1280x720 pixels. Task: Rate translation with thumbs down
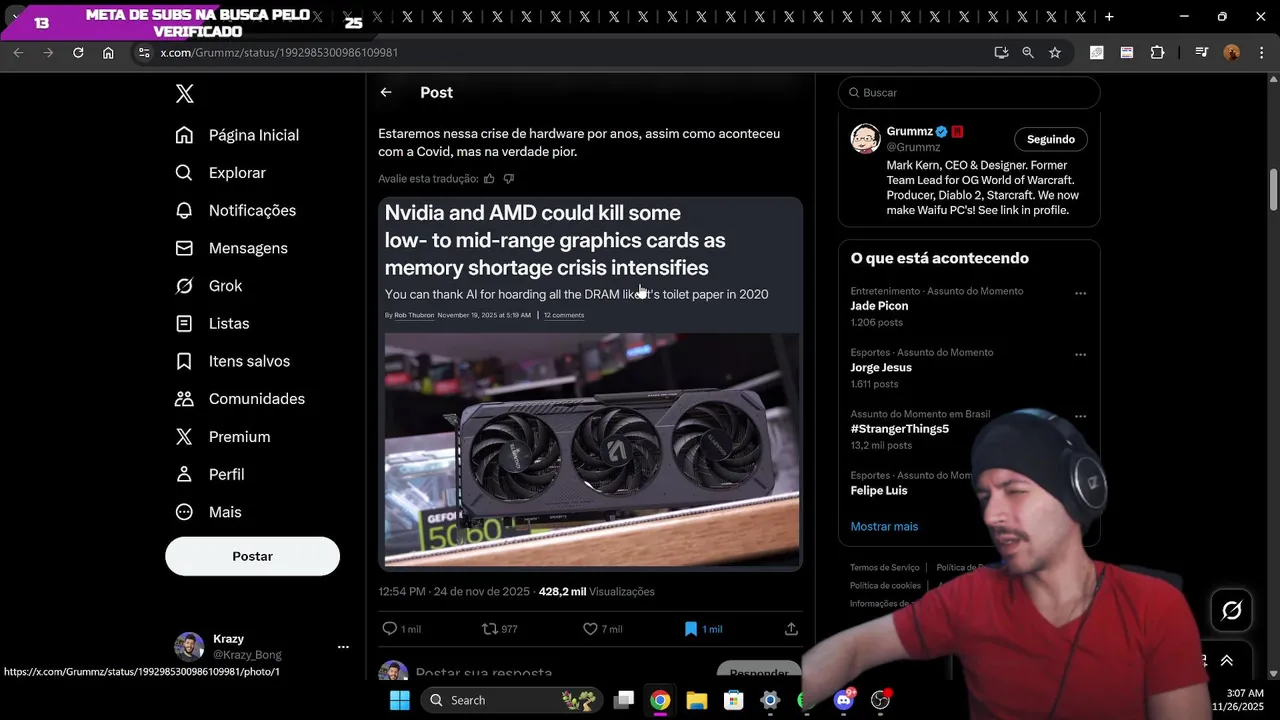(508, 179)
